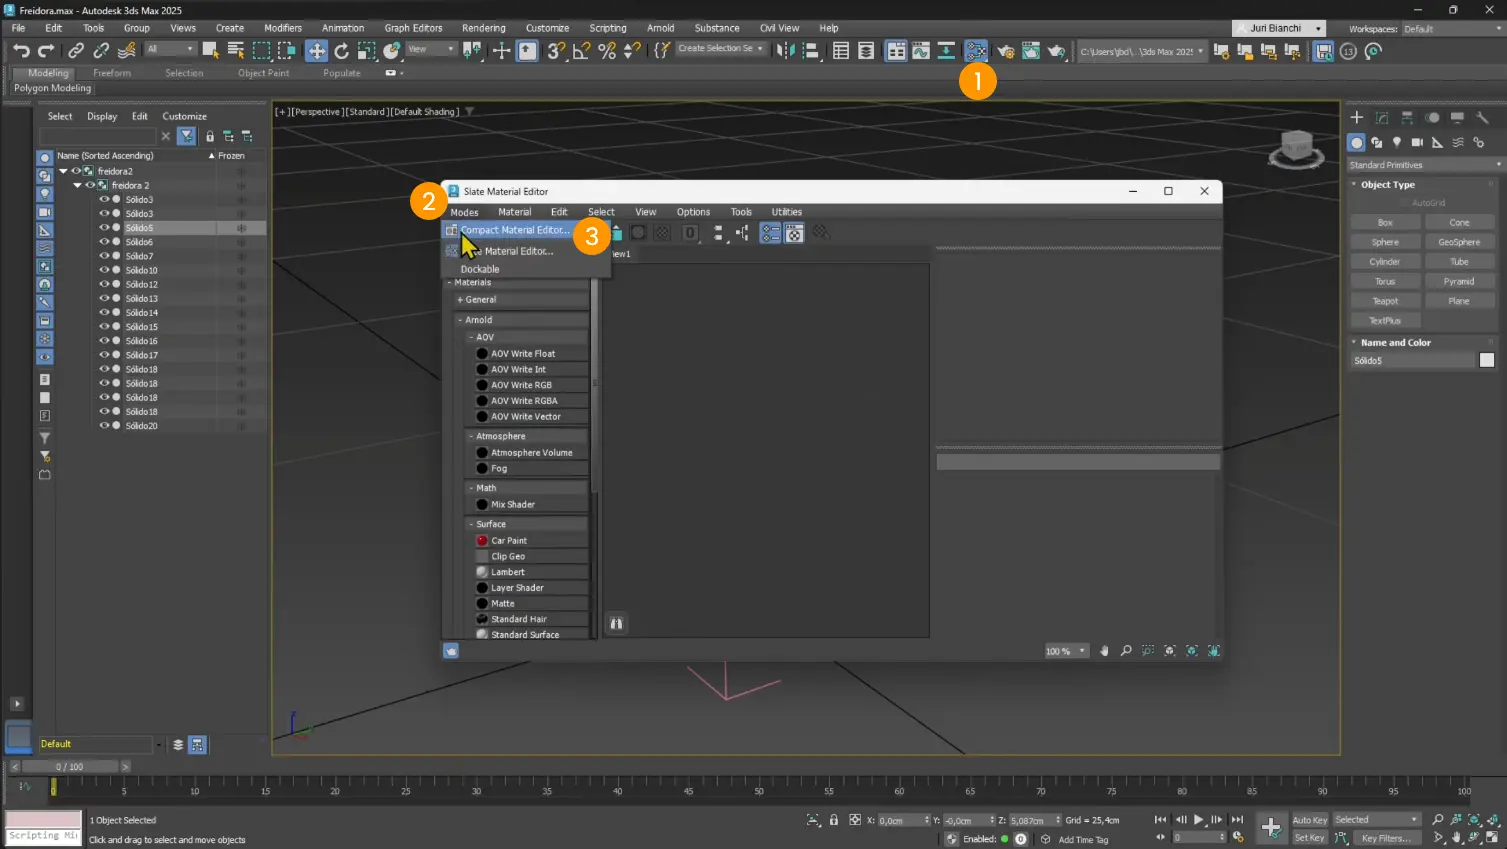1507x849 pixels.
Task: Open the Utilities wrench panel icon
Action: (1483, 118)
